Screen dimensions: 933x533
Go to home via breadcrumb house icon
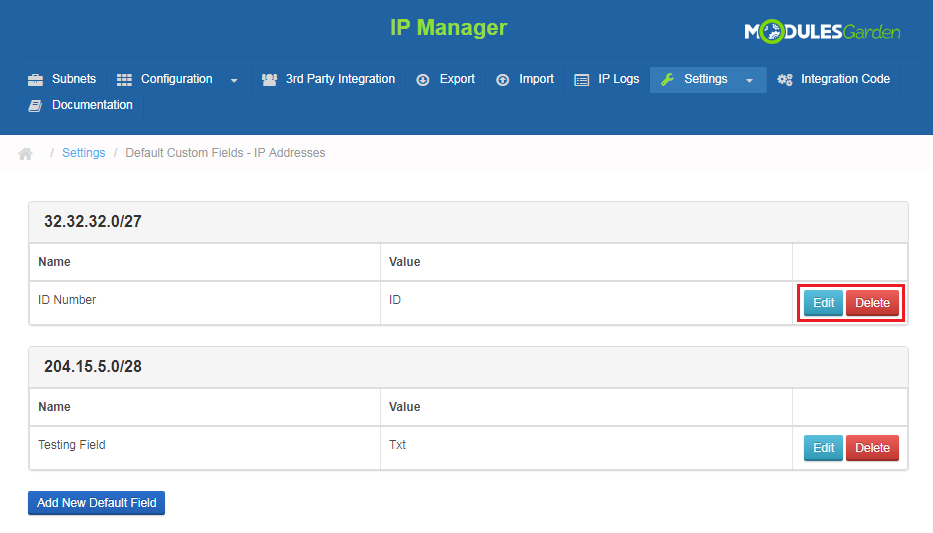point(25,154)
